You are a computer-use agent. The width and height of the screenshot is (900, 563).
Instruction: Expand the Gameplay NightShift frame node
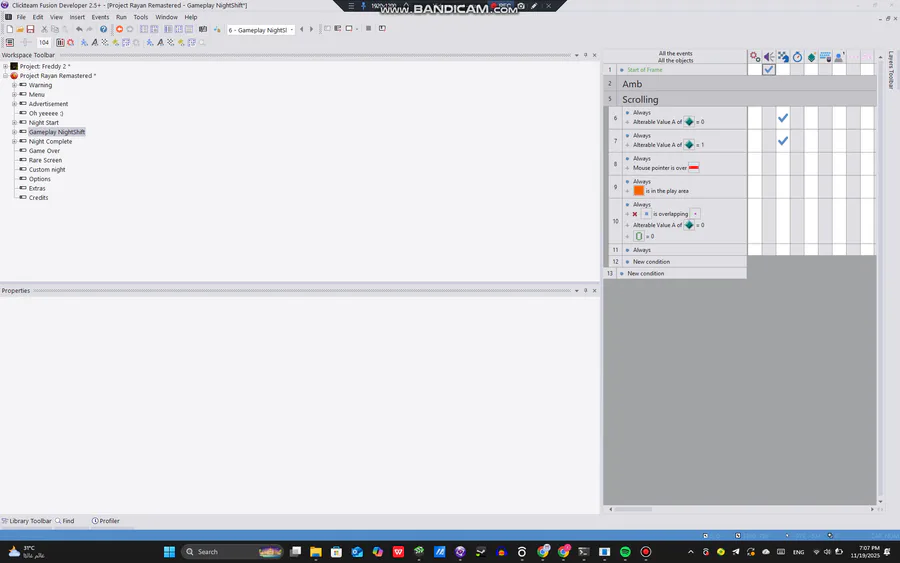click(14, 132)
